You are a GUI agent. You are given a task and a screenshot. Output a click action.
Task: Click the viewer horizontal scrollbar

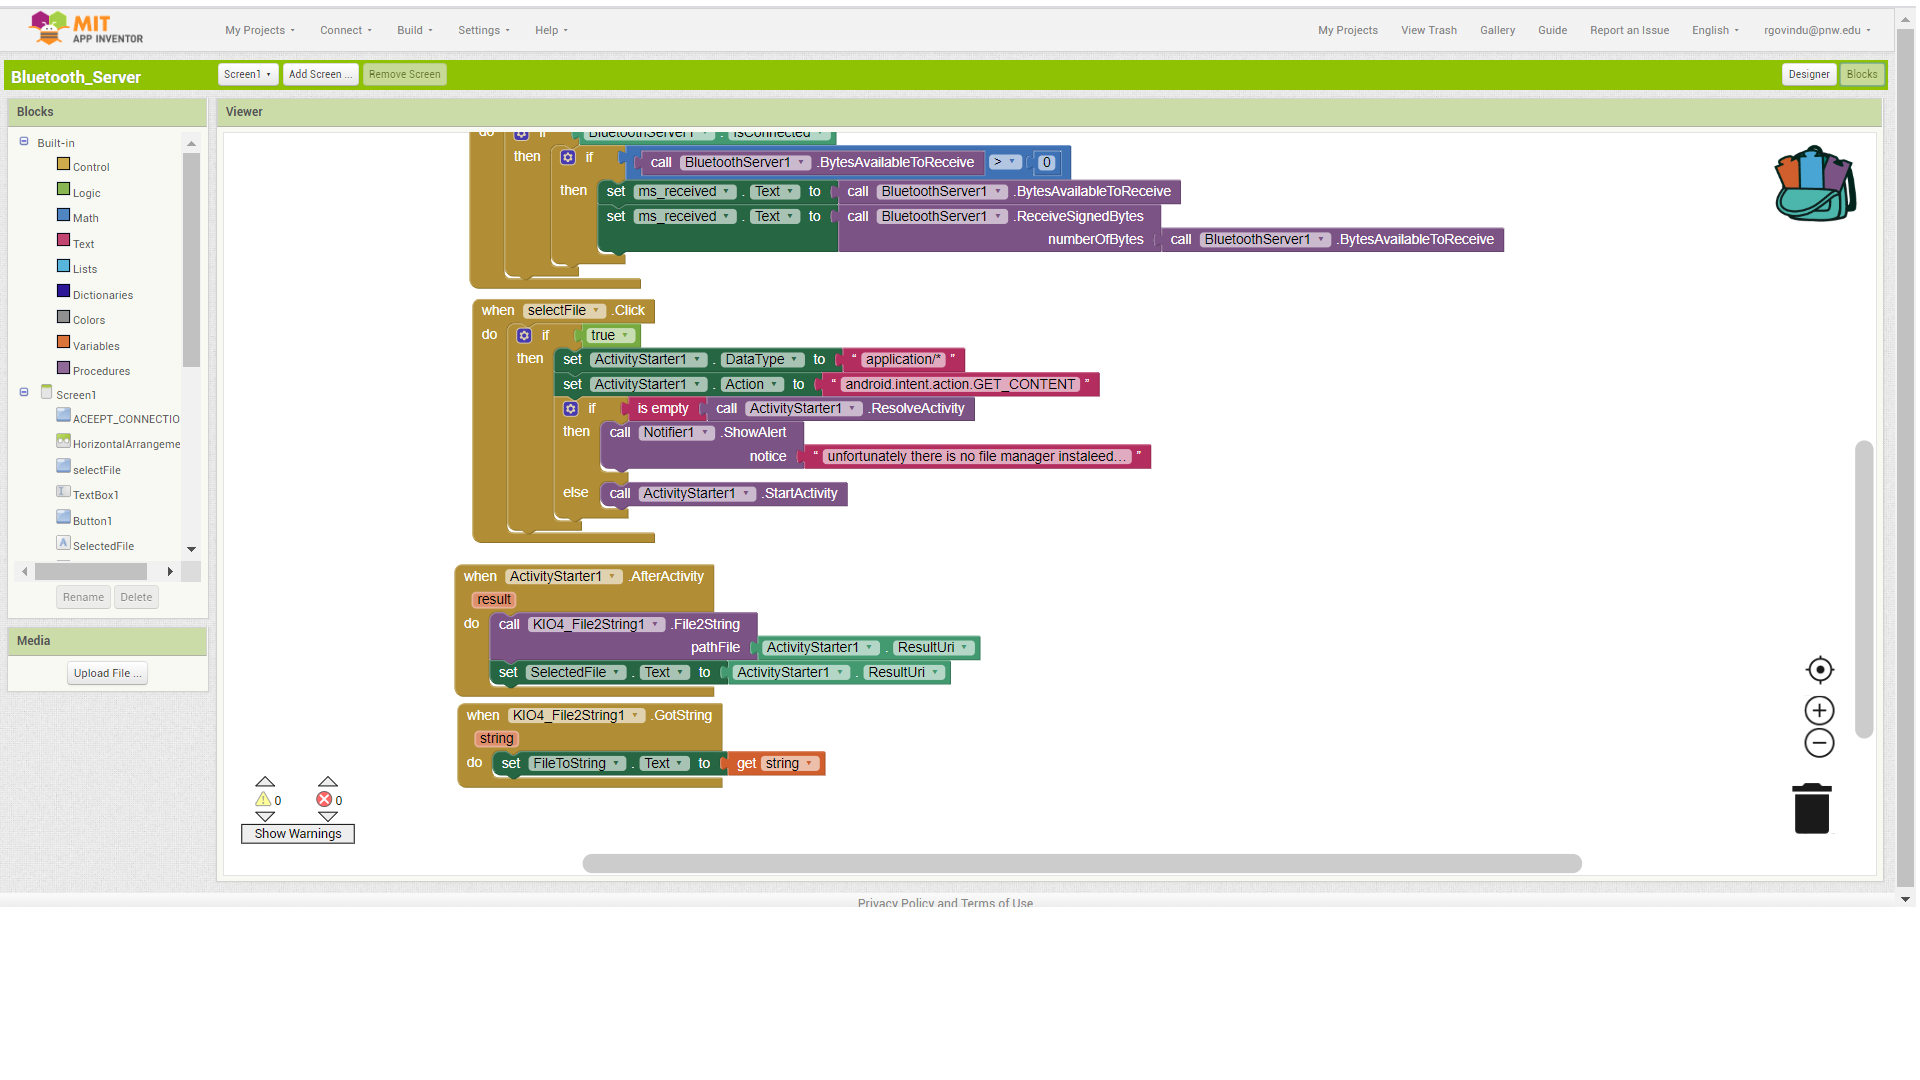[x=1081, y=863]
